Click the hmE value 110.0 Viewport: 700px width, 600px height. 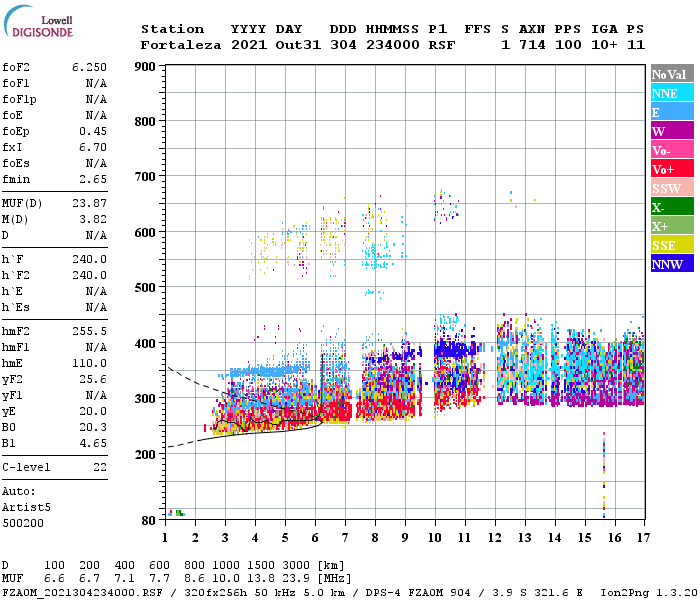(89, 363)
